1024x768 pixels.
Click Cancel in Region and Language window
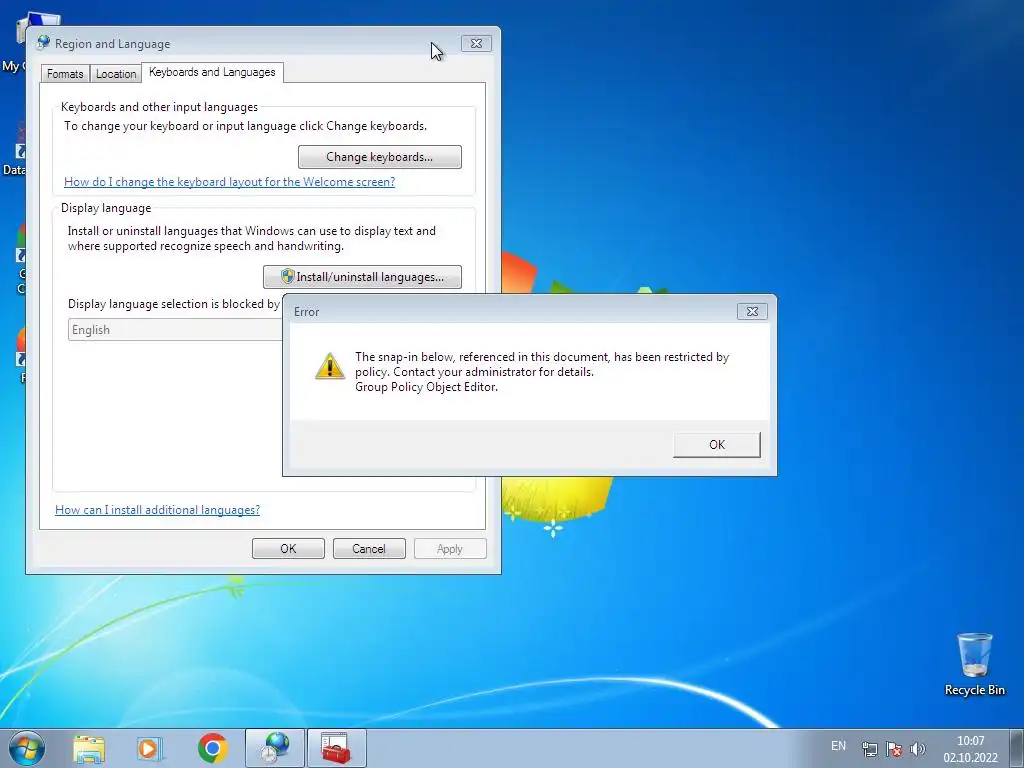click(x=369, y=549)
